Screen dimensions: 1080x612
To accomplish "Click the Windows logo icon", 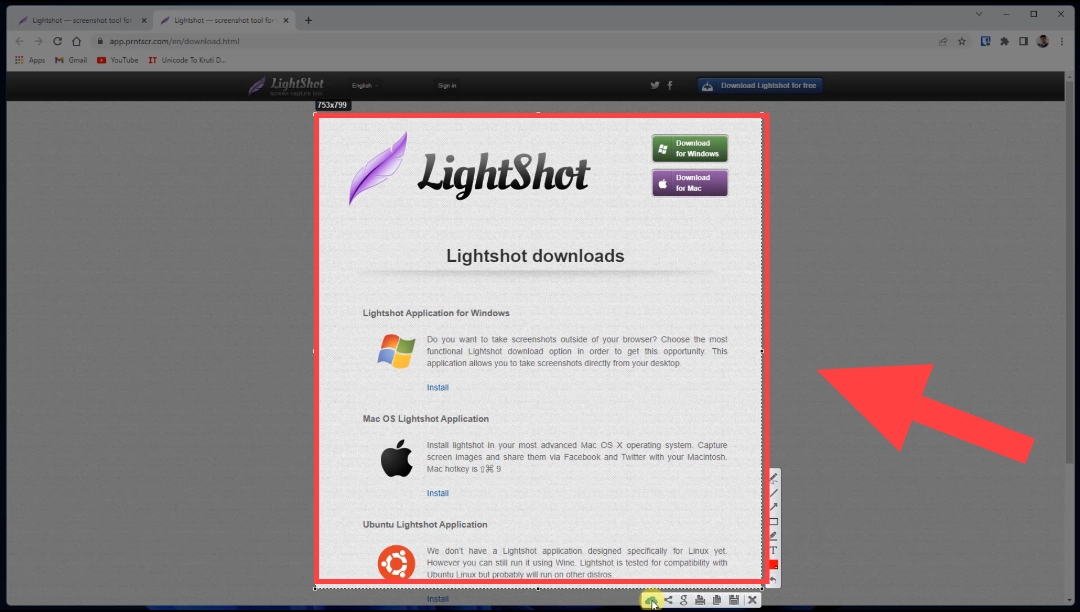I will (396, 351).
